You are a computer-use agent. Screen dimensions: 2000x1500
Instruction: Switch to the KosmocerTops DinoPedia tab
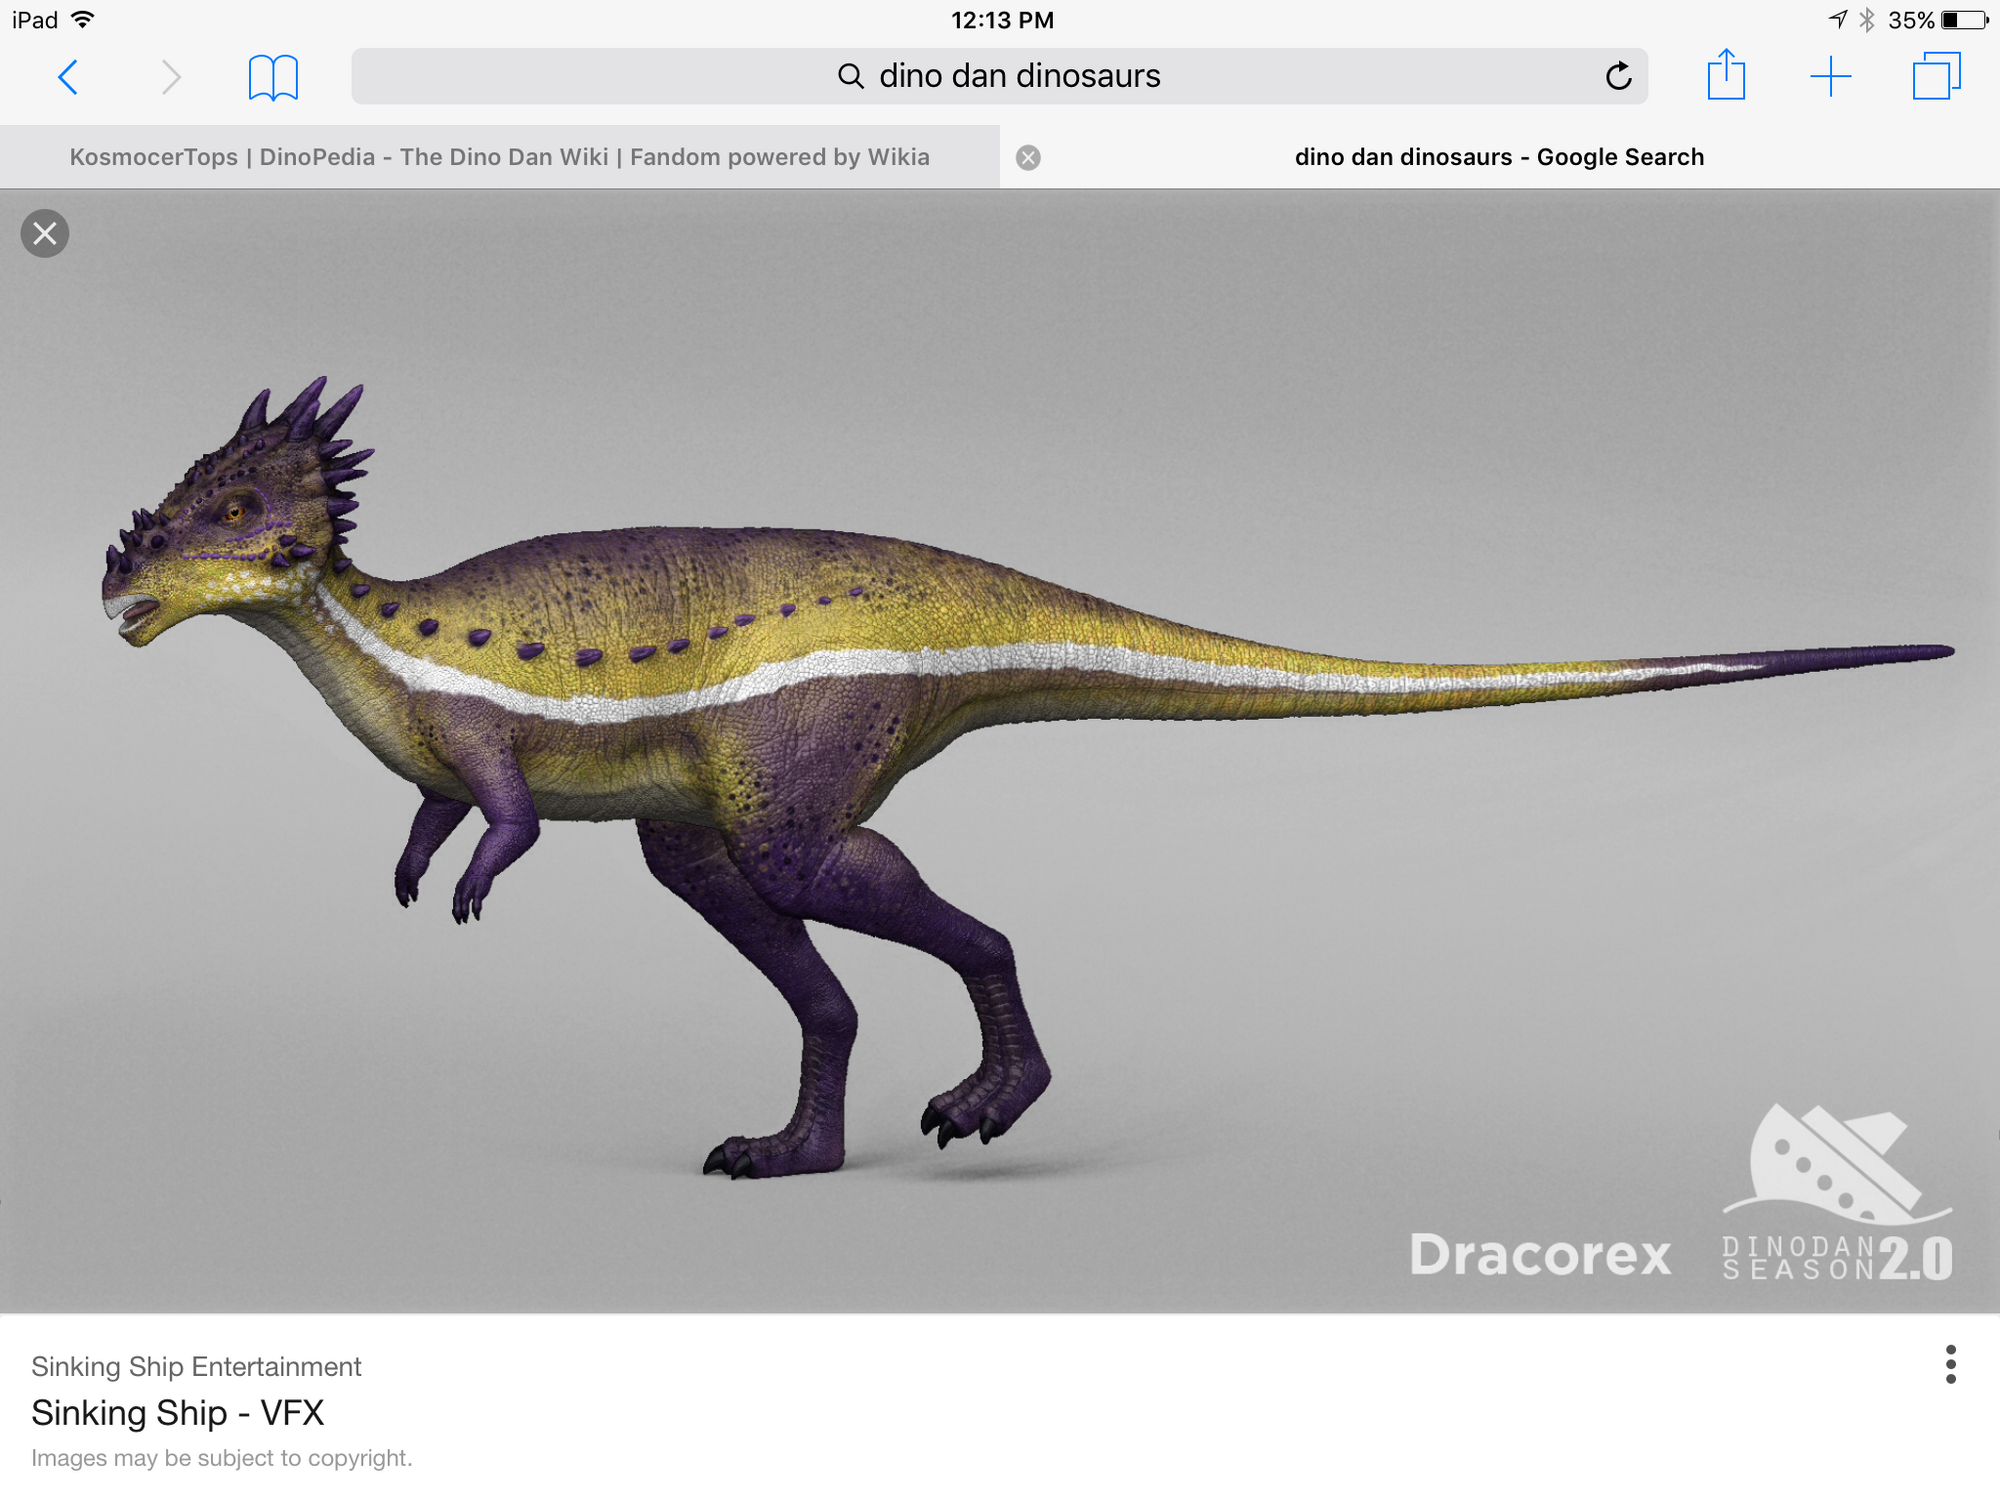pos(500,157)
